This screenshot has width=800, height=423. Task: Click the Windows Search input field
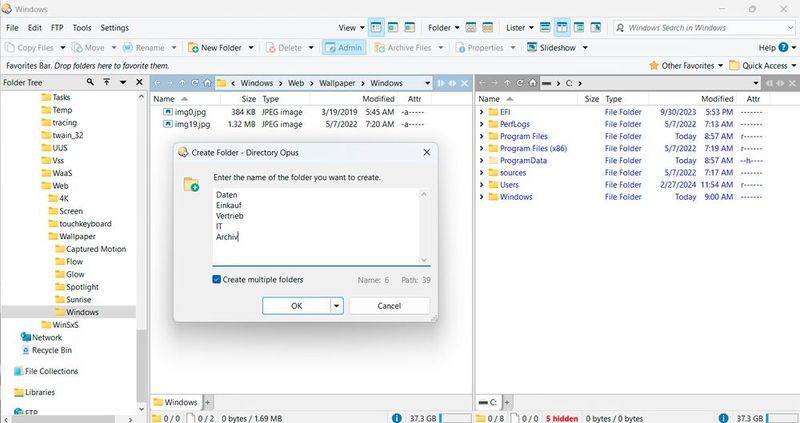pyautogui.click(x=704, y=28)
